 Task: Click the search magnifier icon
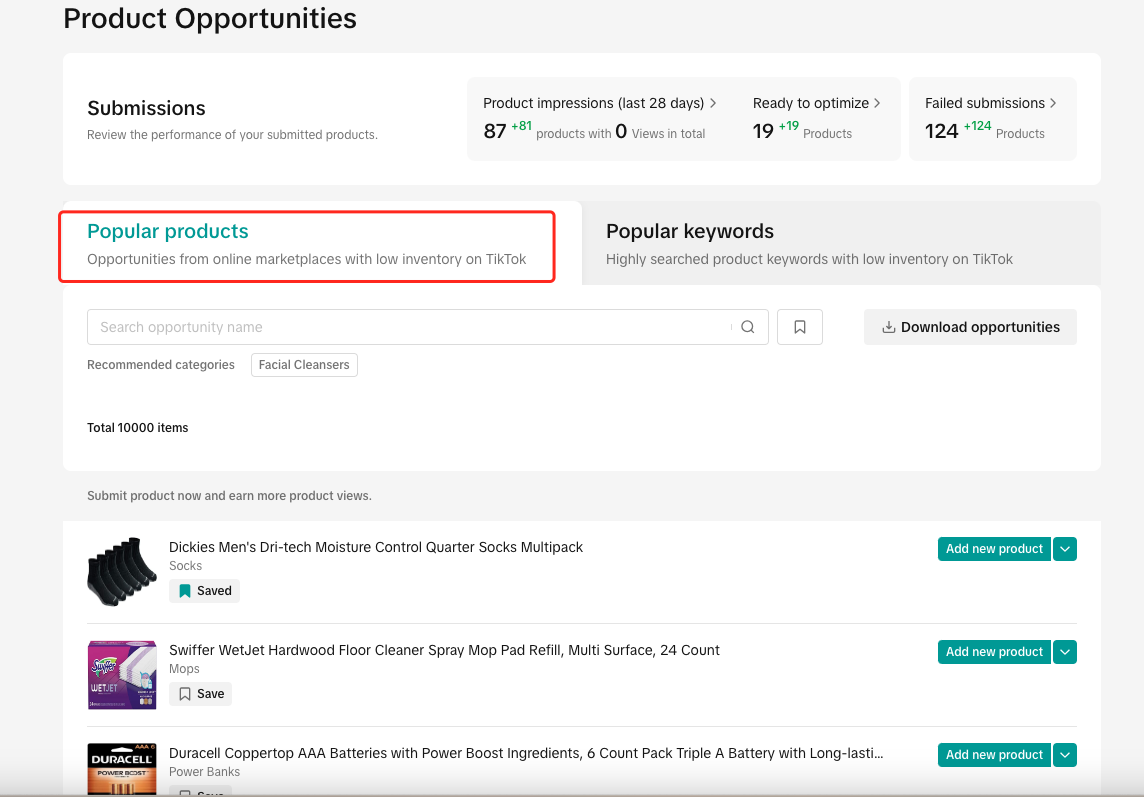coord(747,327)
